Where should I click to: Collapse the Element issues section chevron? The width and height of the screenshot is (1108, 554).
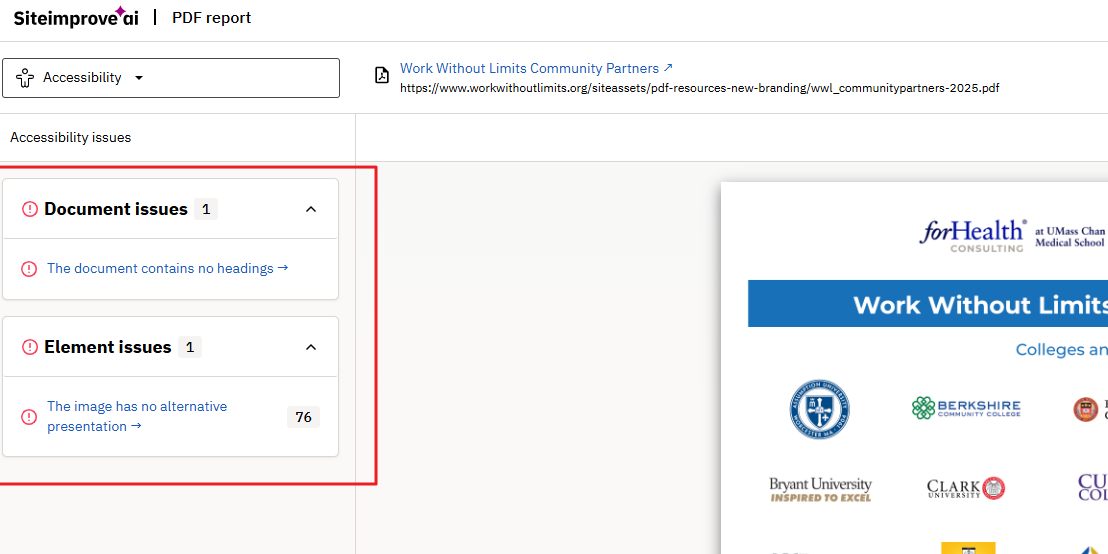[310, 347]
